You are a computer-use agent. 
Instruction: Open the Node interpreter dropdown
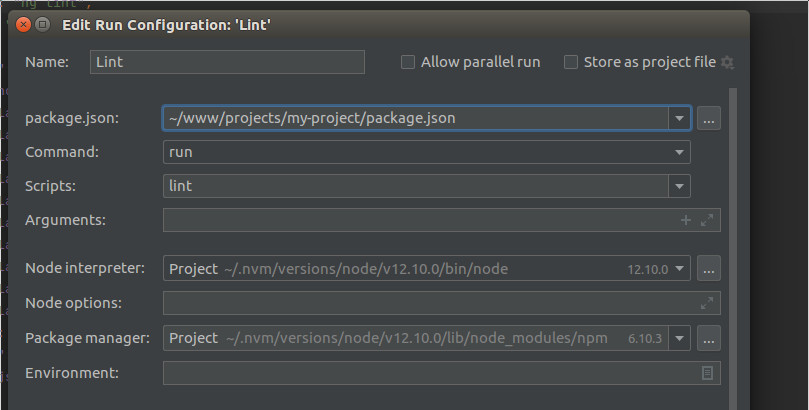679,269
